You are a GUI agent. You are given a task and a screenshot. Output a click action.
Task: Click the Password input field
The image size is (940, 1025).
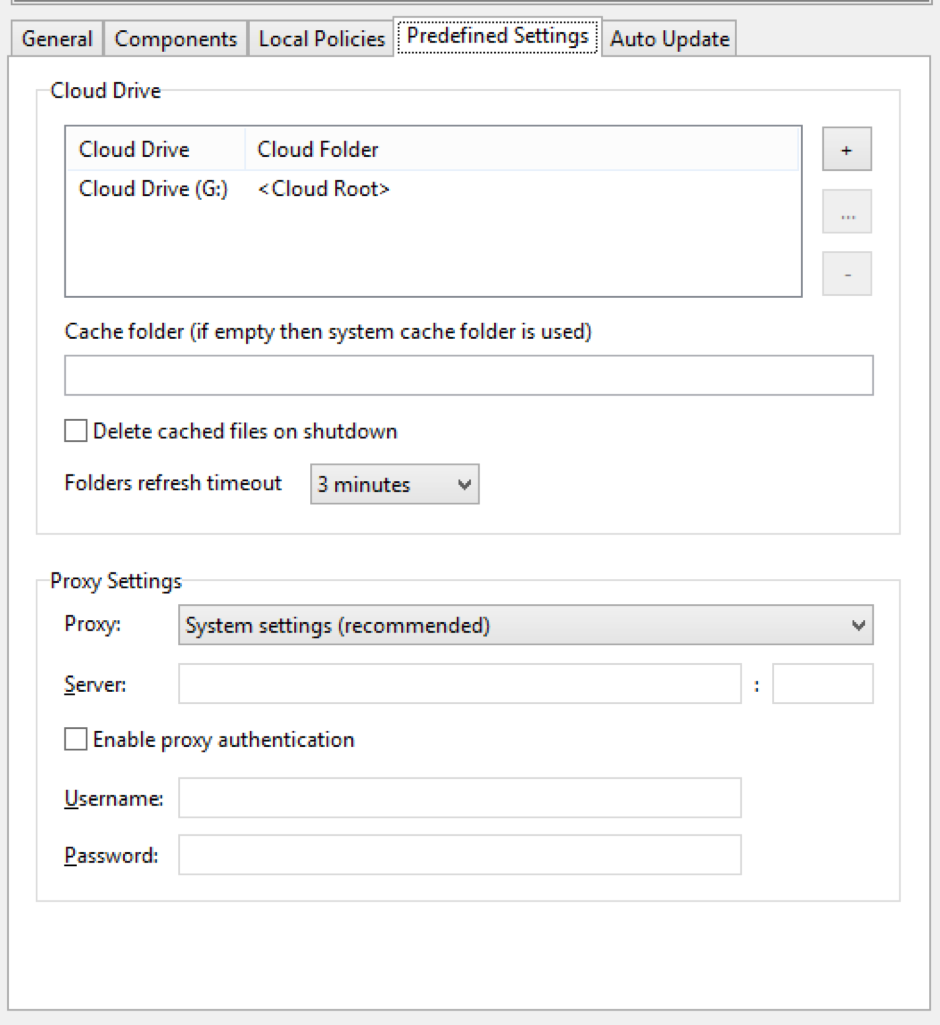coord(459,855)
